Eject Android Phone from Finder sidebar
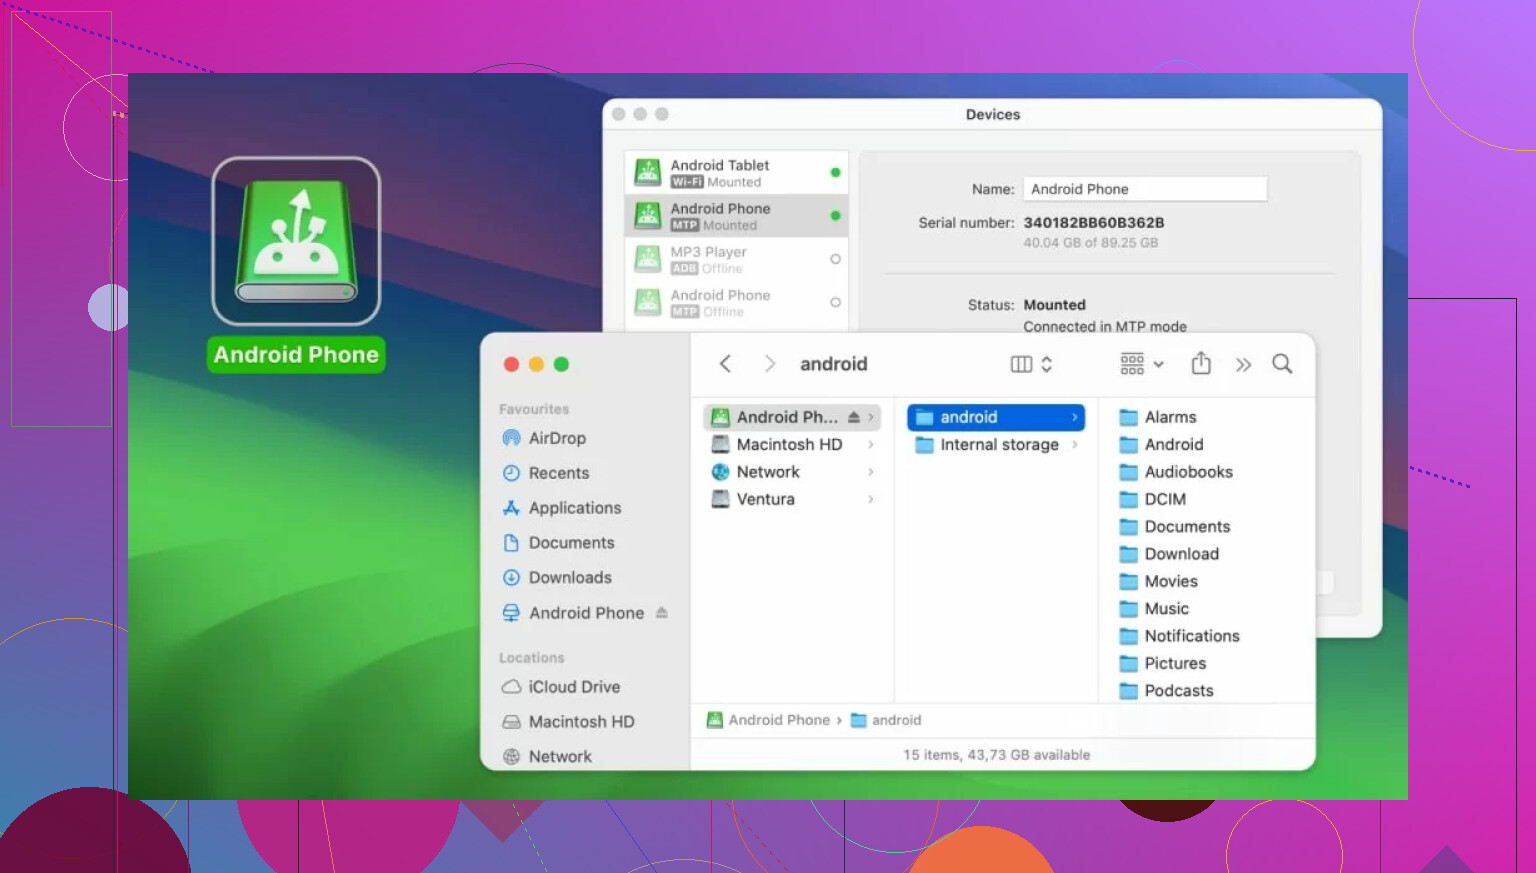The width and height of the screenshot is (1536, 873). tap(661, 613)
